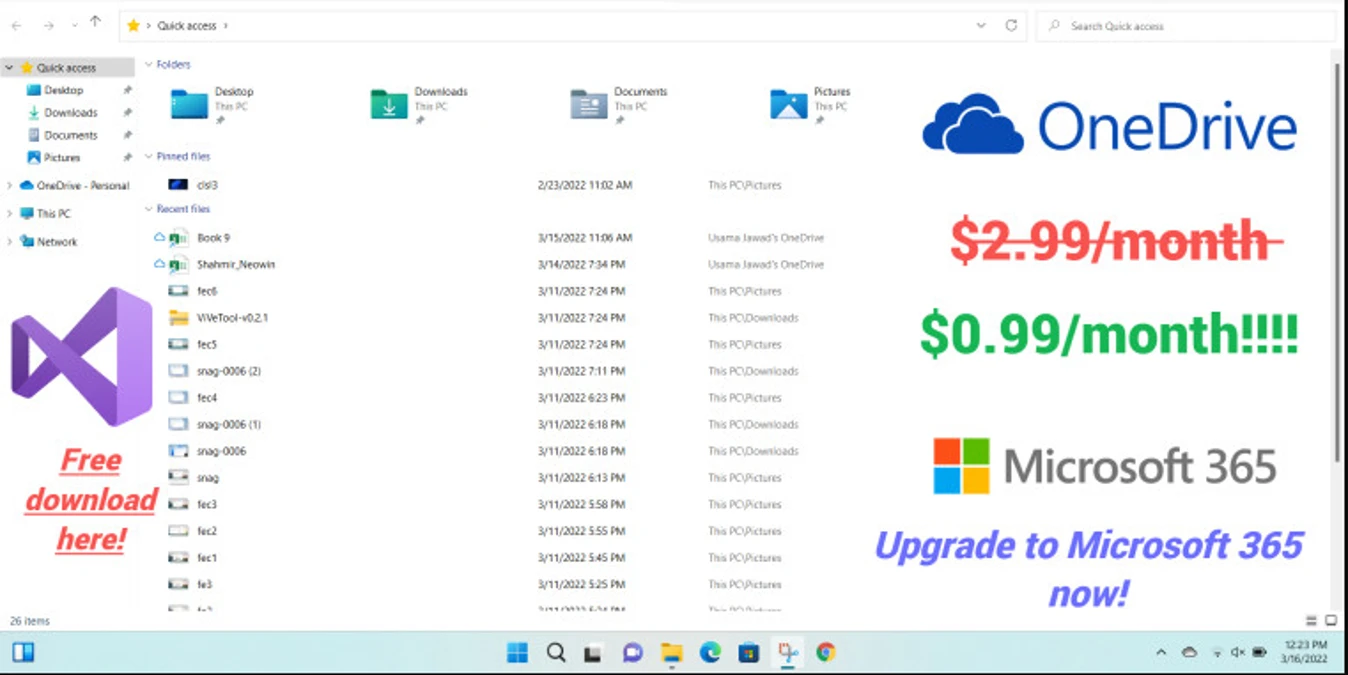Open Microsoft Edge from the taskbar
This screenshot has height=675, width=1348.
point(710,653)
